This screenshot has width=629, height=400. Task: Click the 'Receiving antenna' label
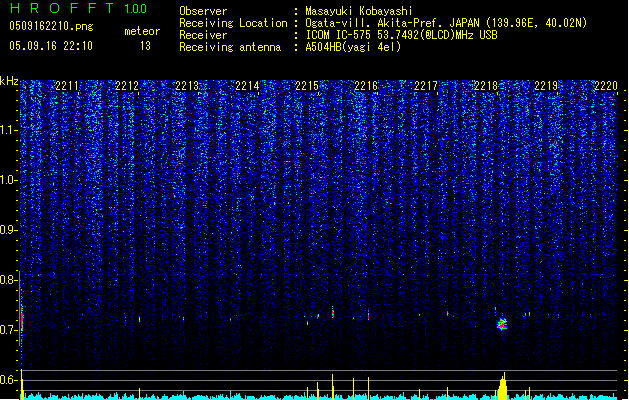(230, 47)
